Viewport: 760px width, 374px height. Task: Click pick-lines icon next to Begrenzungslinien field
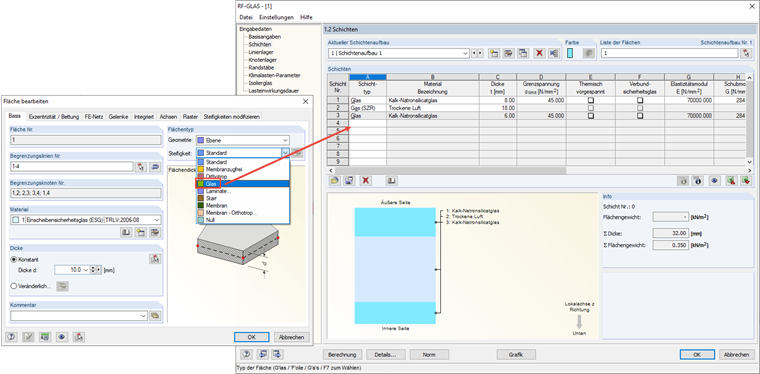(141, 167)
